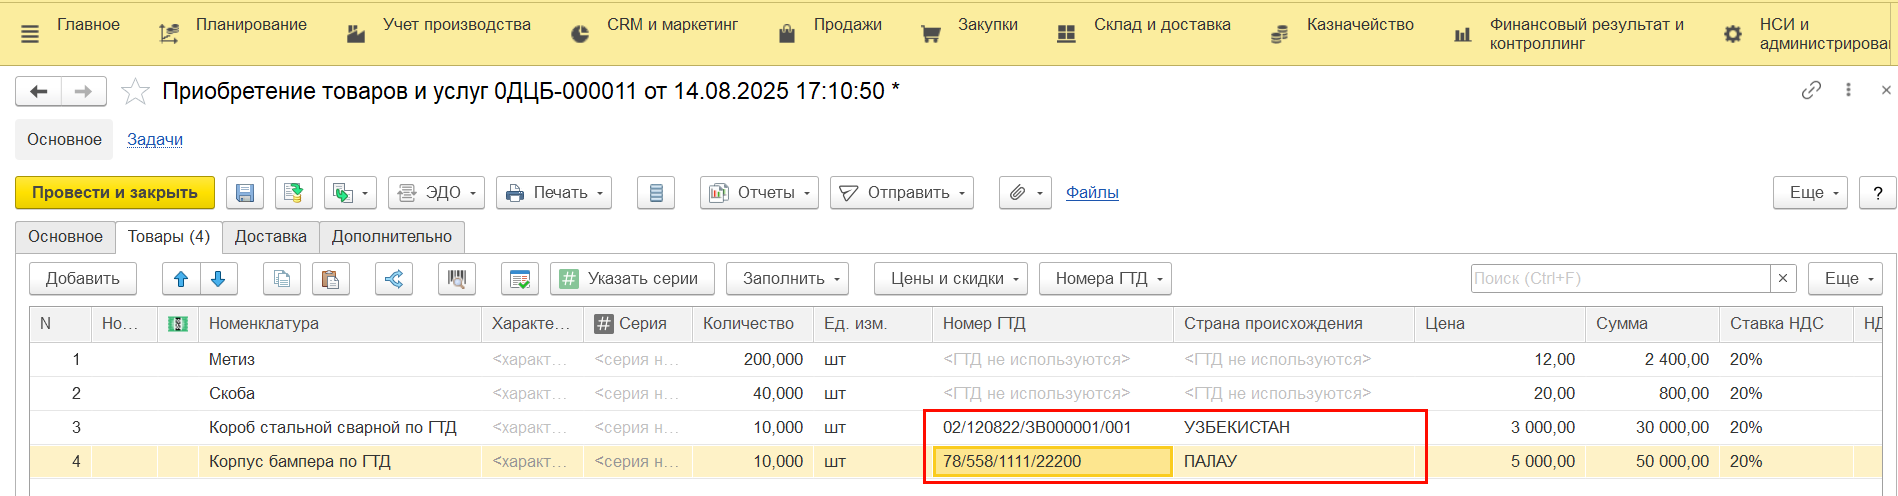Click the post document icon

(293, 193)
